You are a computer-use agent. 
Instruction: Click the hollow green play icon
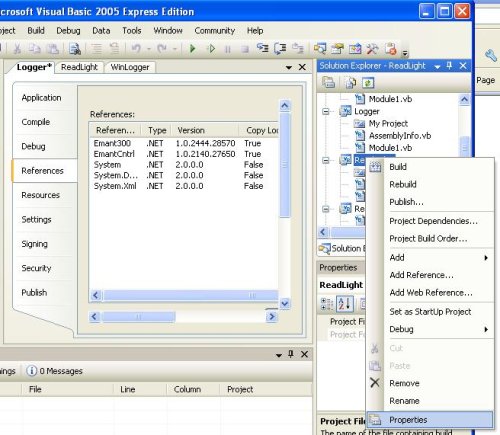pos(211,49)
